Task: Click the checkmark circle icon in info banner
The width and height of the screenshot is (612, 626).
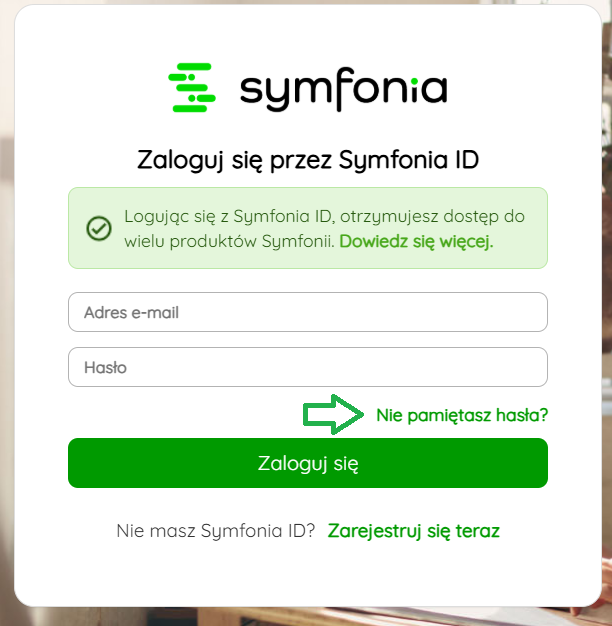Action: pos(99,228)
